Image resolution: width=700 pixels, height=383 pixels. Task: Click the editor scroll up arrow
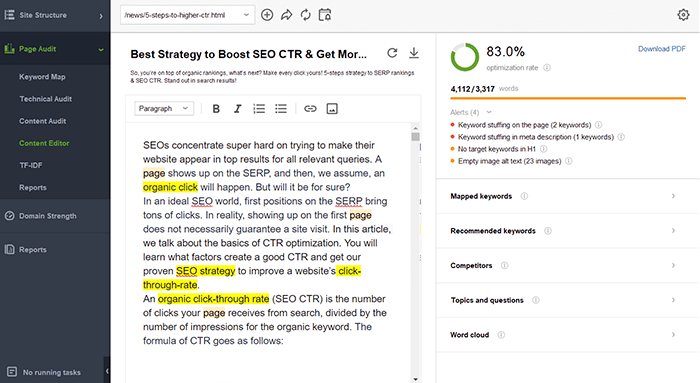click(x=416, y=128)
